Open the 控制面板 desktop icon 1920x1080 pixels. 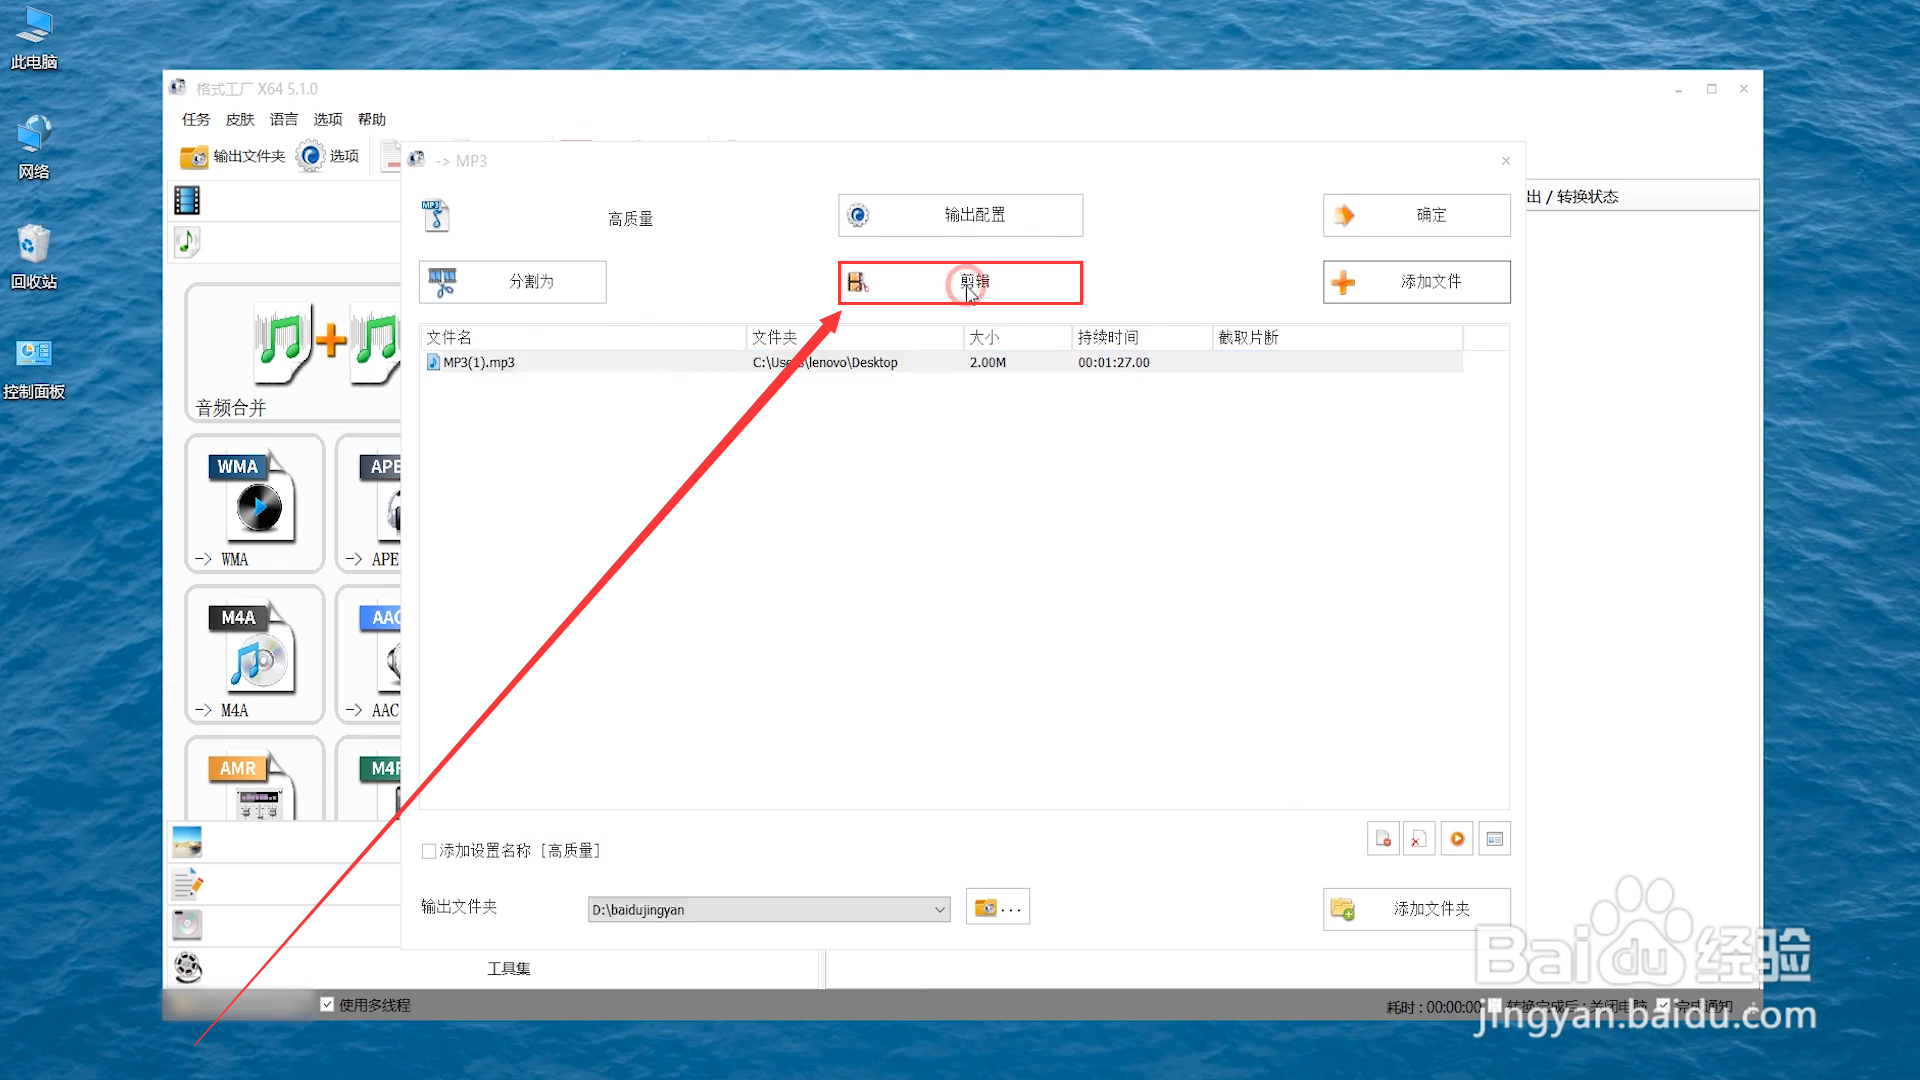click(34, 367)
